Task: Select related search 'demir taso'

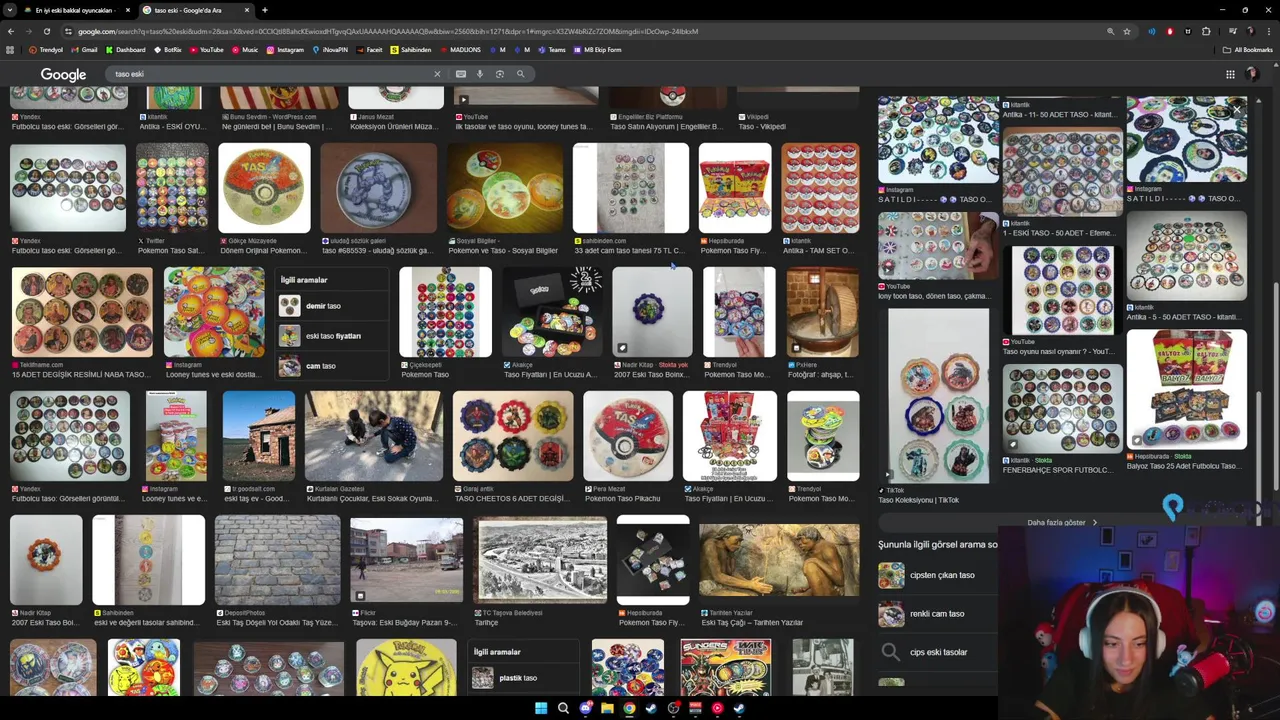Action: pyautogui.click(x=332, y=306)
